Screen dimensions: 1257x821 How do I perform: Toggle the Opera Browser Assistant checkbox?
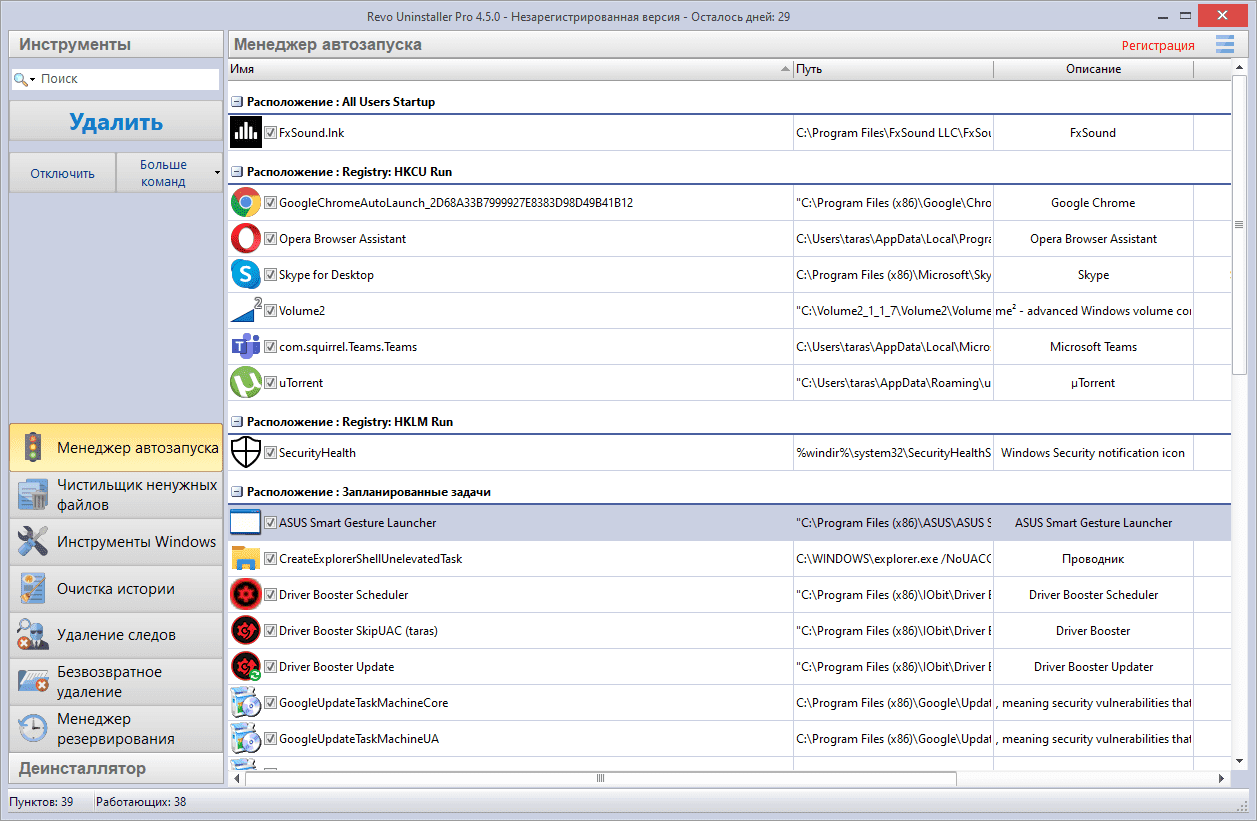tap(270, 239)
